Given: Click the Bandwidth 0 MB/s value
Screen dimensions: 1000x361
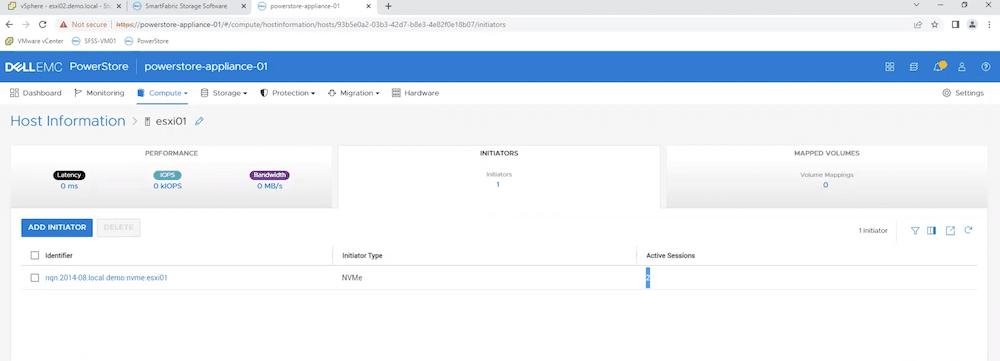Looking at the screenshot, I should 269,186.
